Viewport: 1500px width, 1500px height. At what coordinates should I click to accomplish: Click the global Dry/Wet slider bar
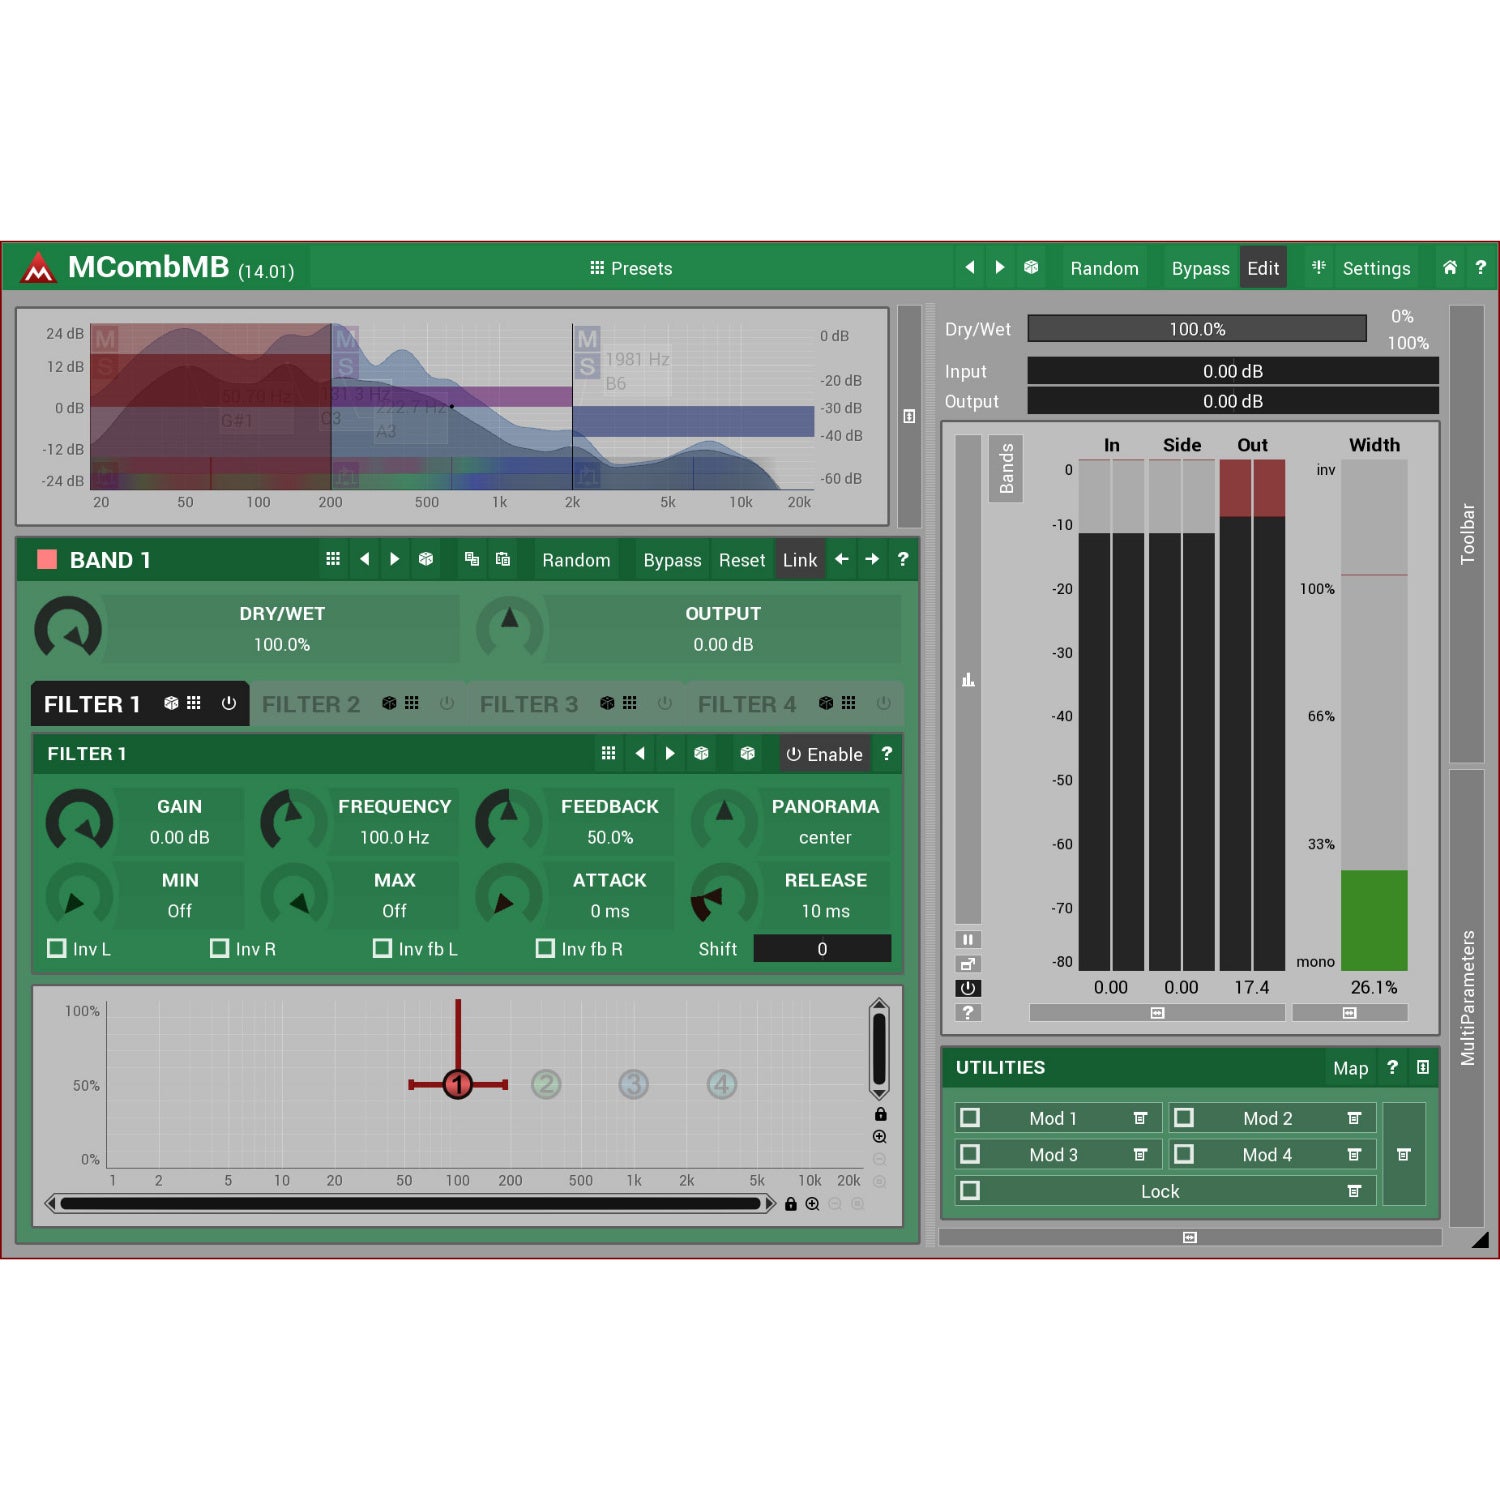click(x=1197, y=329)
